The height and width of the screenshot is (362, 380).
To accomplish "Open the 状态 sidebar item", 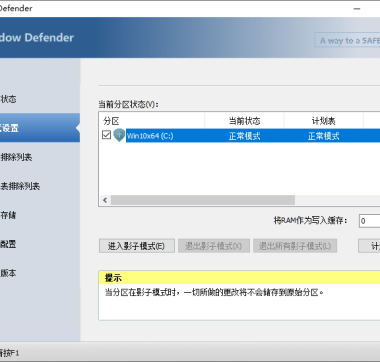I will tap(39, 99).
